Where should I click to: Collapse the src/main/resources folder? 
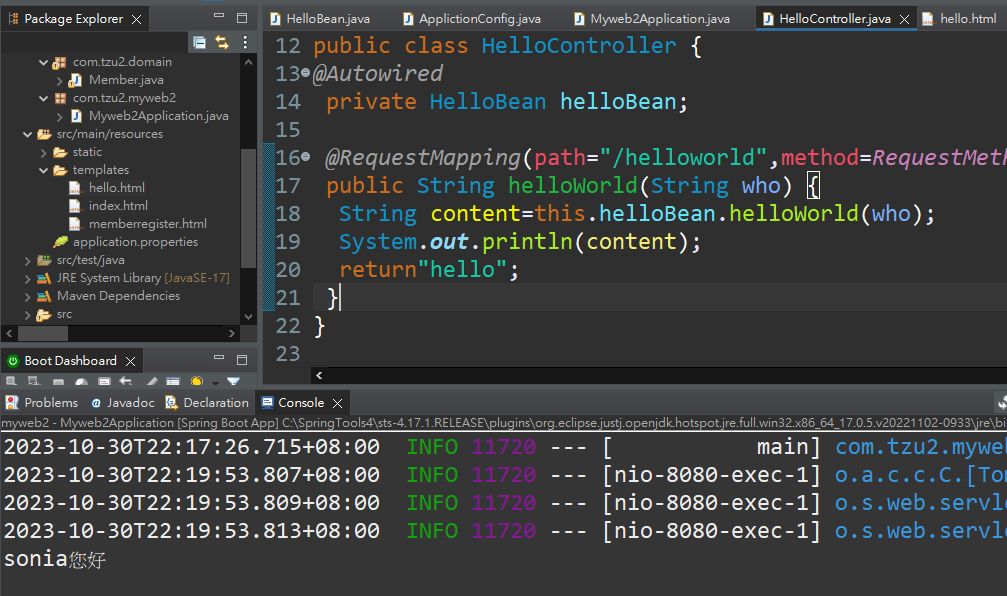click(27, 134)
